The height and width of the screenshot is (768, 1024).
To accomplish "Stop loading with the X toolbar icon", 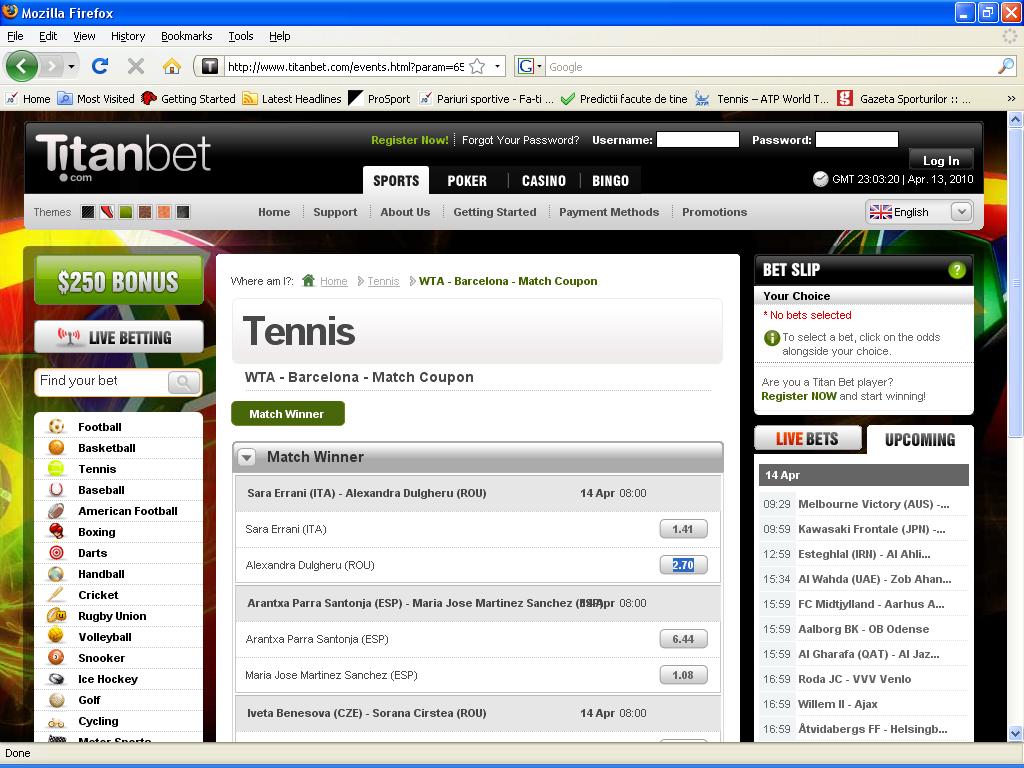I will [136, 66].
